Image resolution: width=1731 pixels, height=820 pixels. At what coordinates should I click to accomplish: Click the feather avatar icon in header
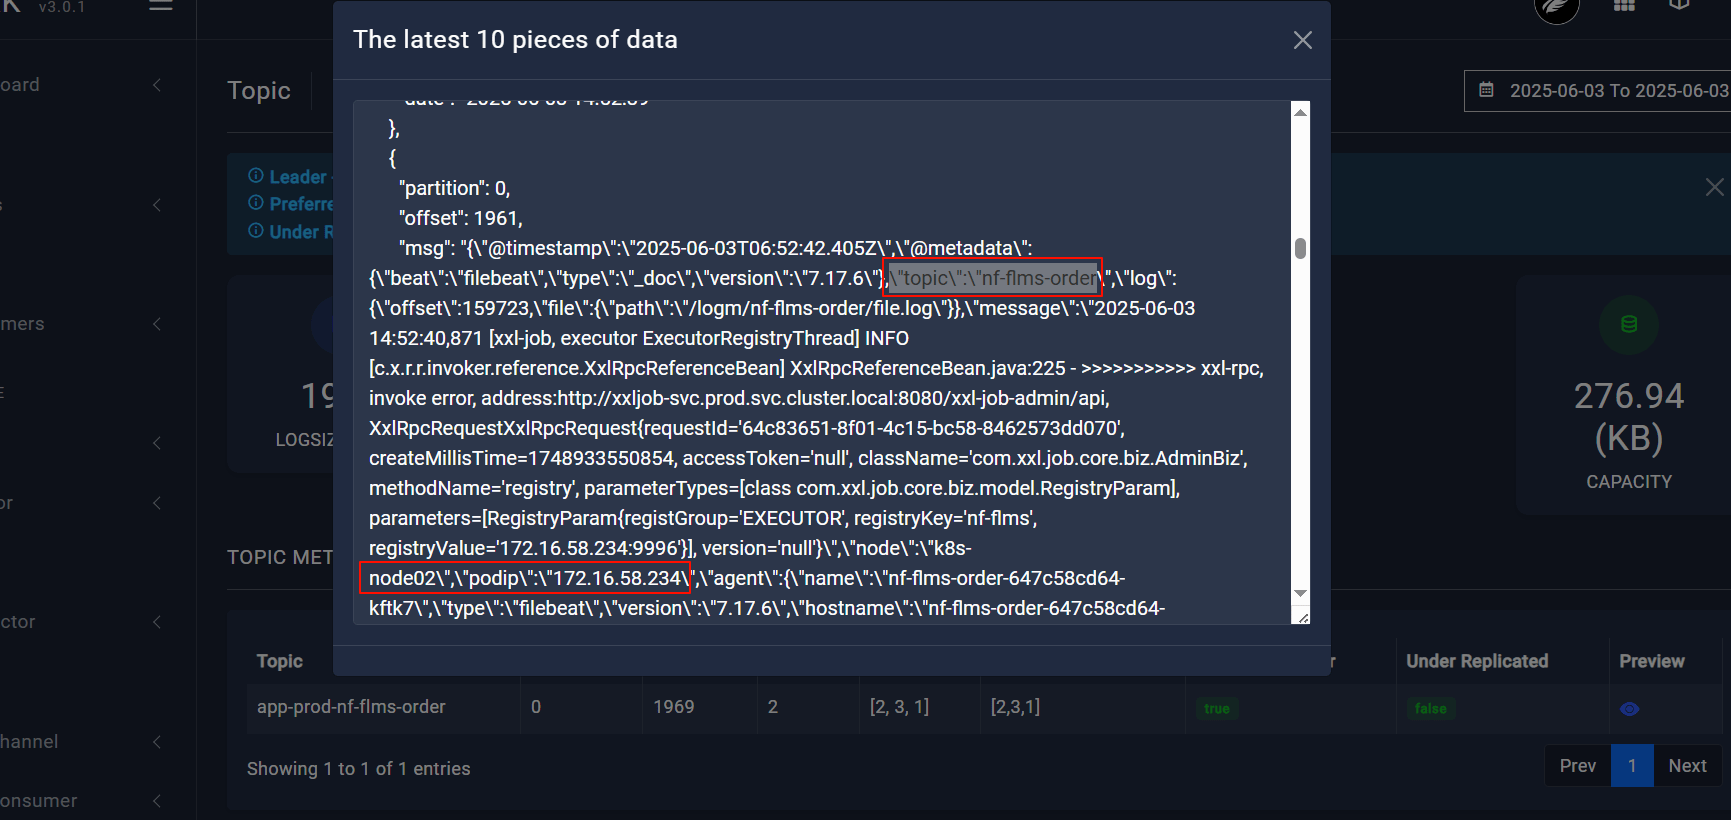(1556, 8)
